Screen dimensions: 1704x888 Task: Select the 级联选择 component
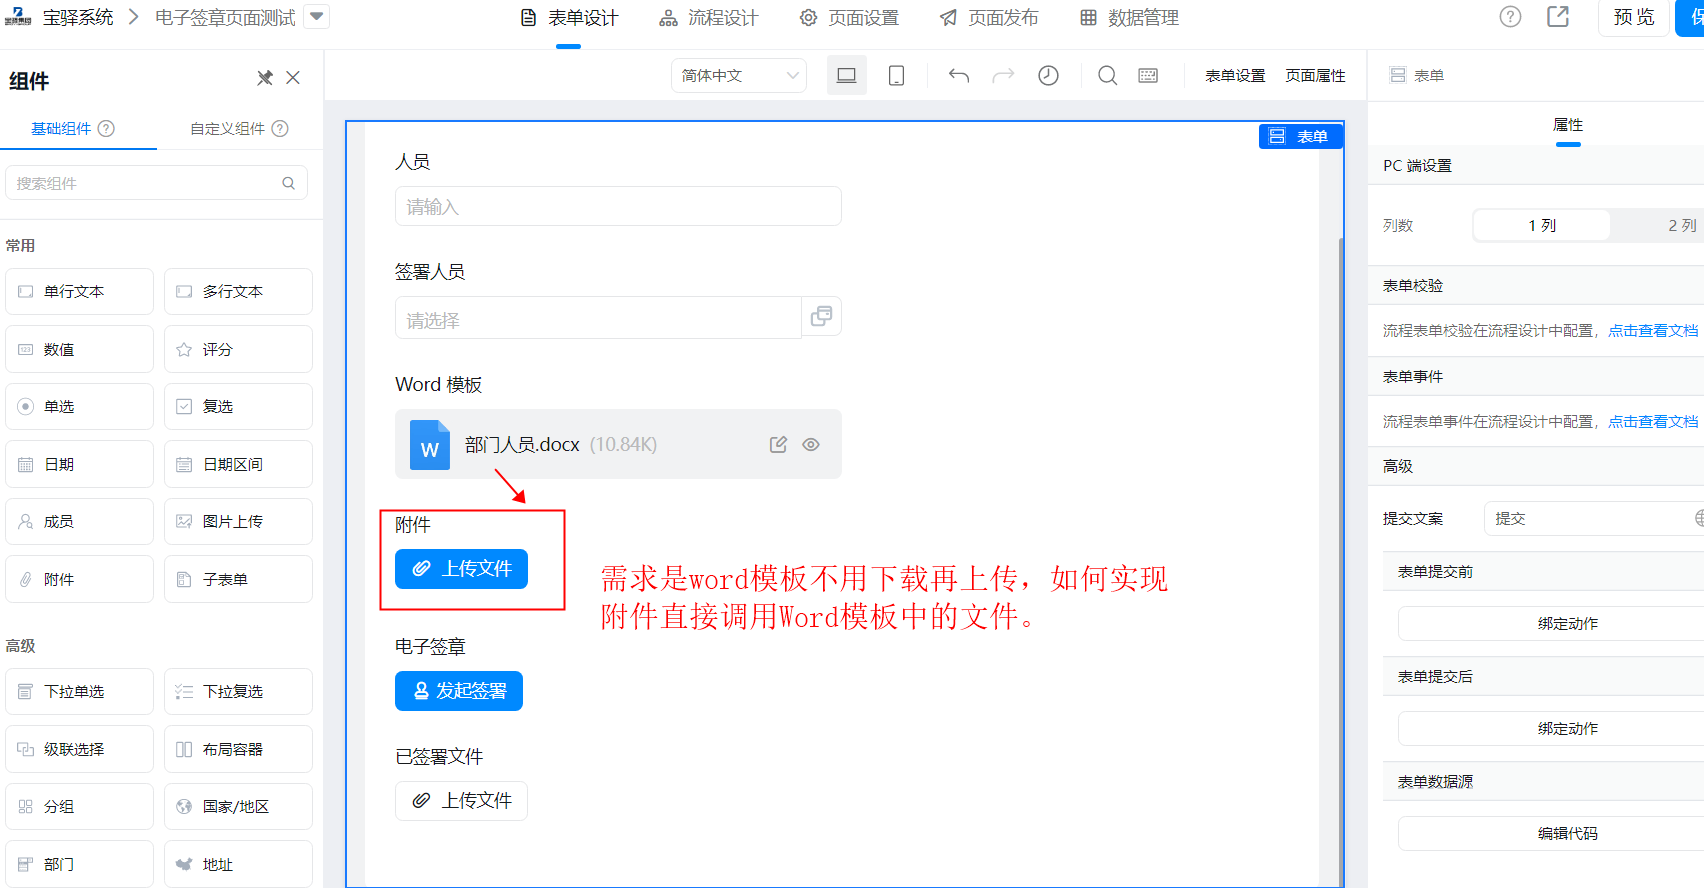80,749
